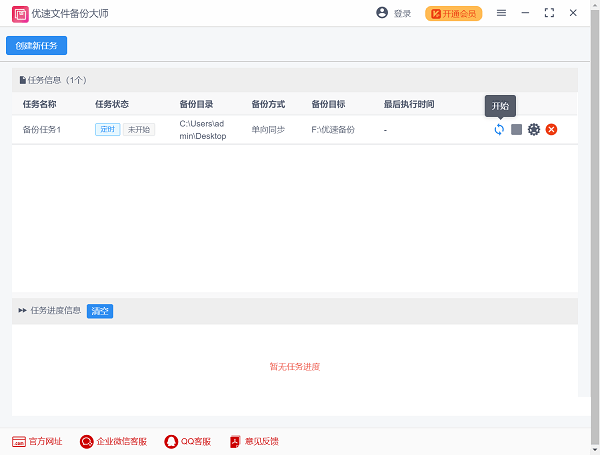600x455 pixels.
Task: Click the 登录 login text
Action: click(x=402, y=14)
